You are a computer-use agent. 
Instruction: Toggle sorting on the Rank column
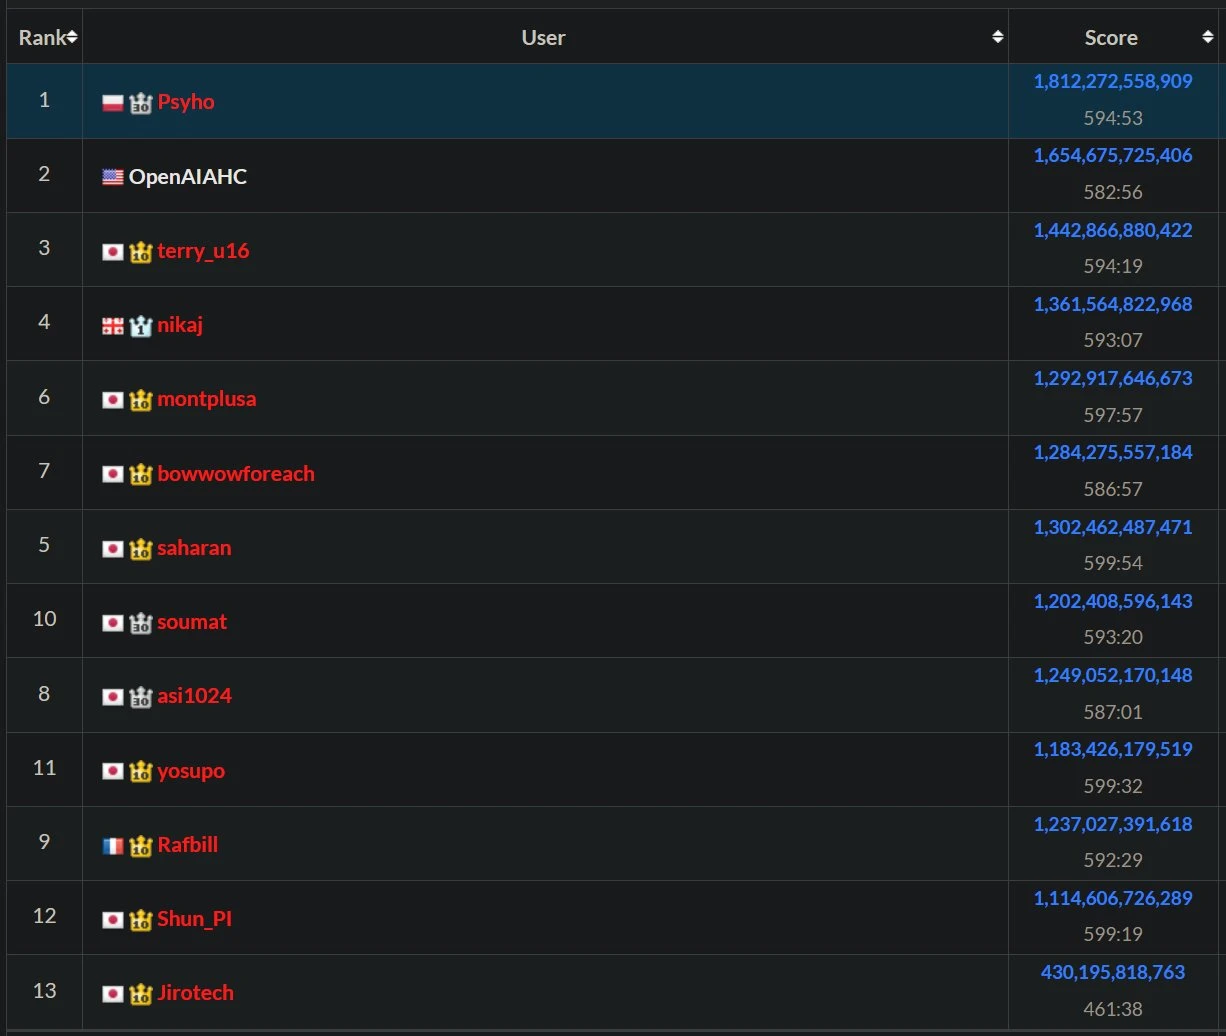[x=45, y=36]
